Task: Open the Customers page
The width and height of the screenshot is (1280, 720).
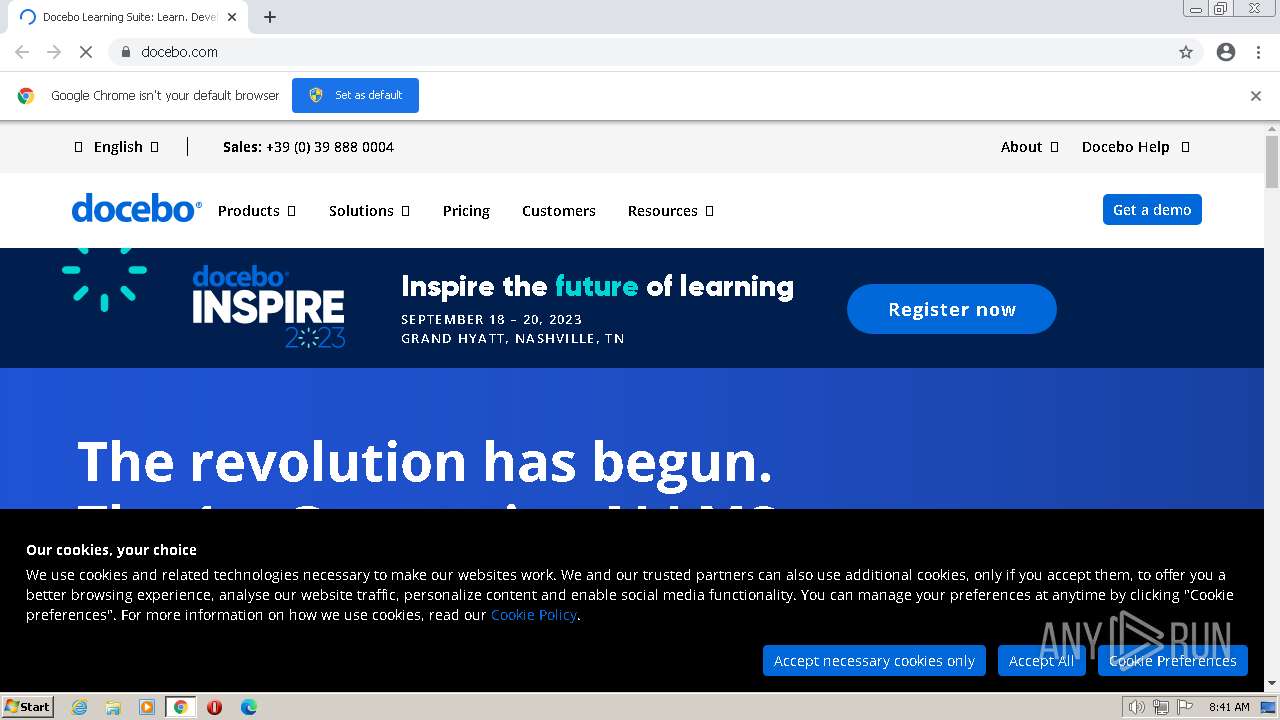Action: pos(558,211)
